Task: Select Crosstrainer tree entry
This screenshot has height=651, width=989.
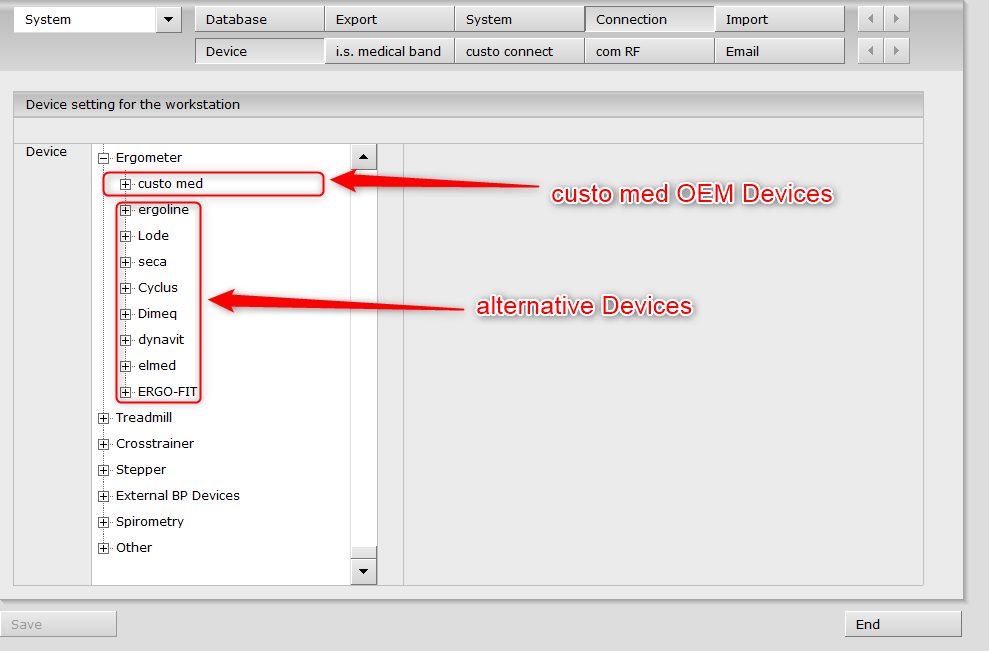Action: pyautogui.click(x=155, y=443)
